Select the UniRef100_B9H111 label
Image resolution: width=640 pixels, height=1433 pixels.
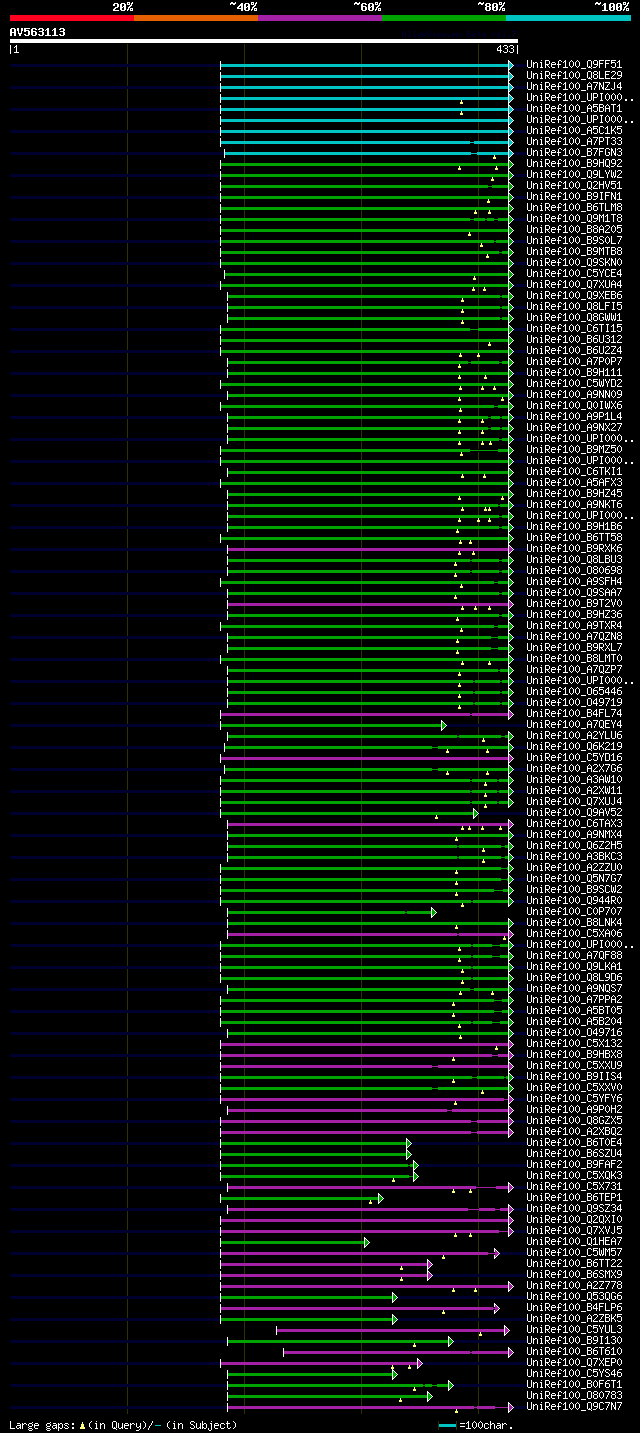click(574, 372)
